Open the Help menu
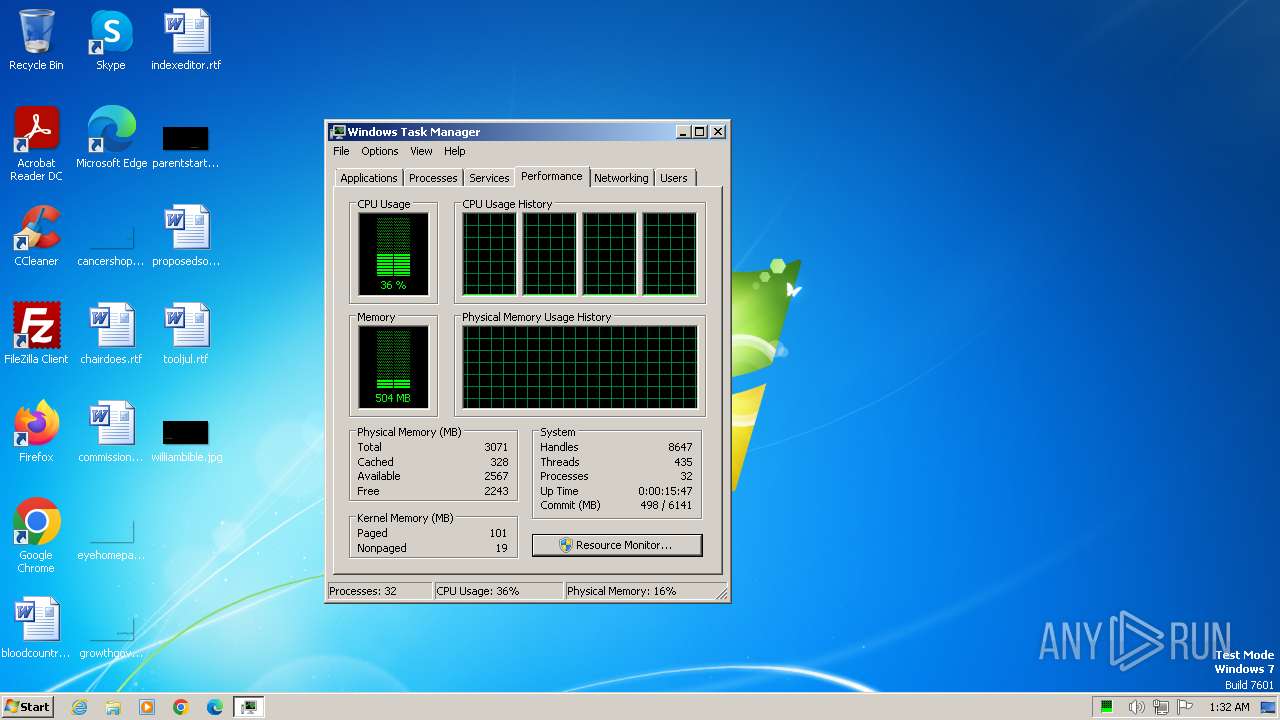Viewport: 1280px width, 720px height. tap(455, 151)
